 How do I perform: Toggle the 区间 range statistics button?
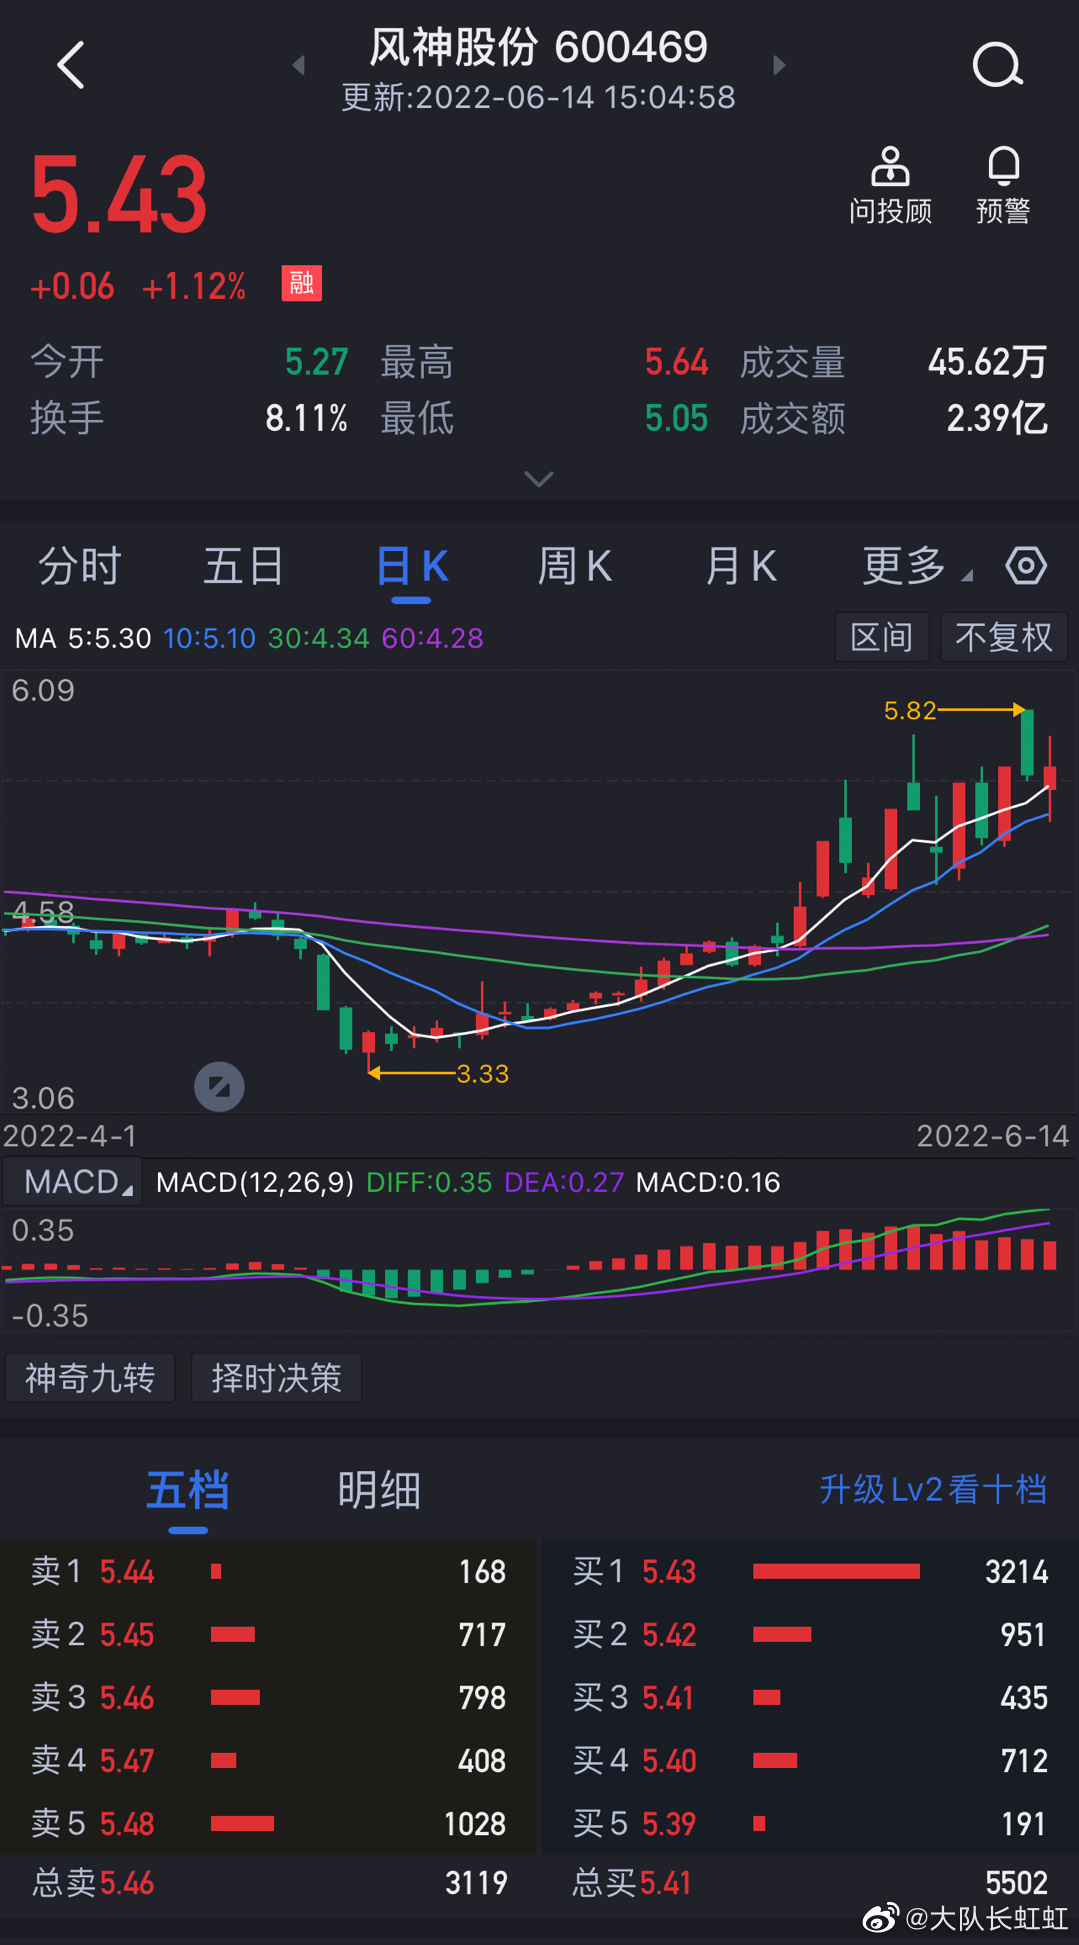tap(881, 637)
